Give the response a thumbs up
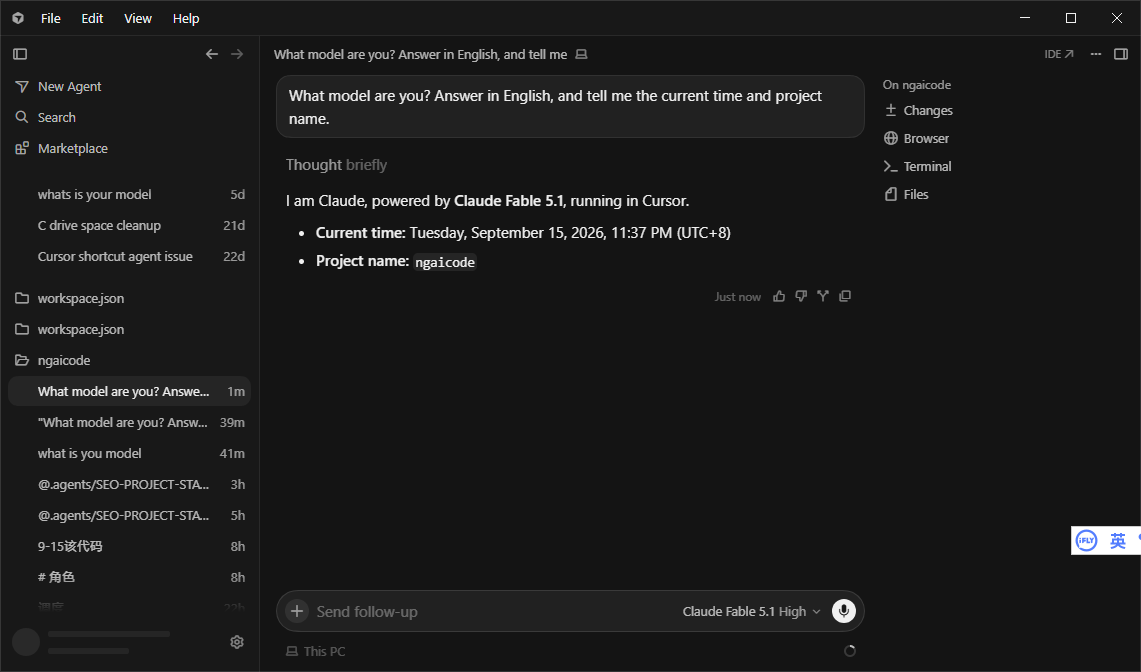The width and height of the screenshot is (1141, 672). pyautogui.click(x=779, y=296)
